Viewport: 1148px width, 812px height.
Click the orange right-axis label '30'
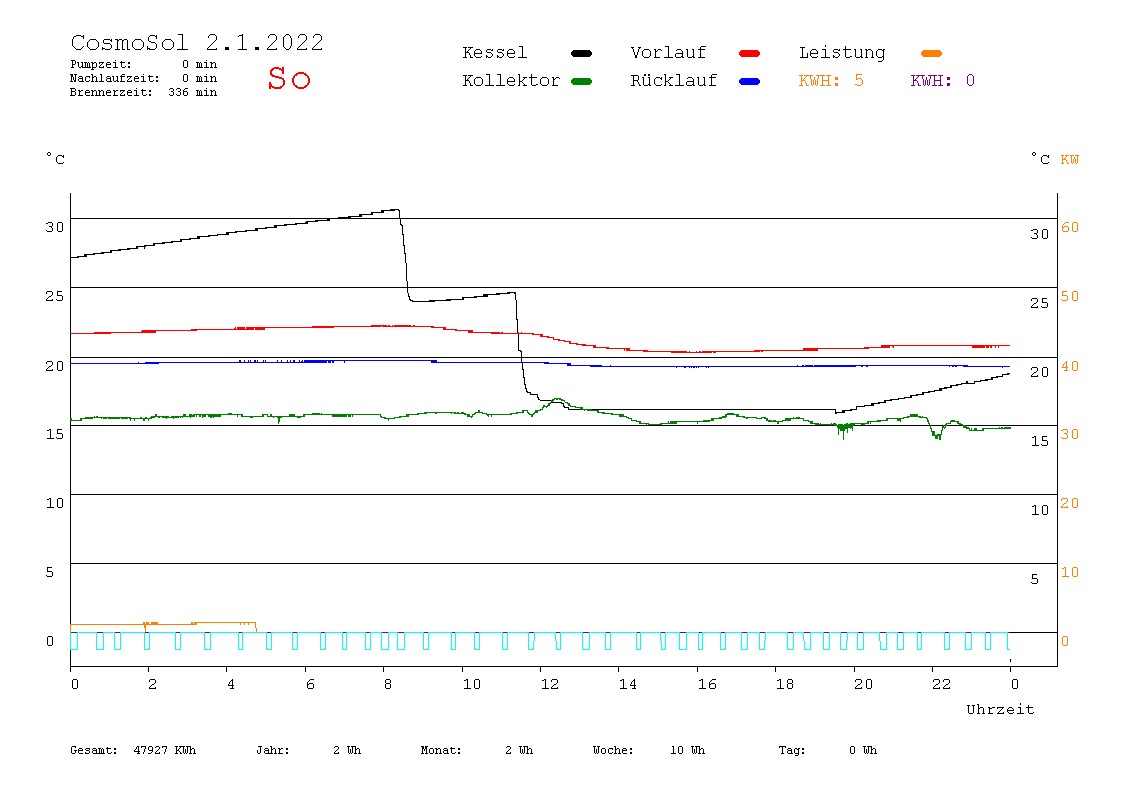(1070, 434)
